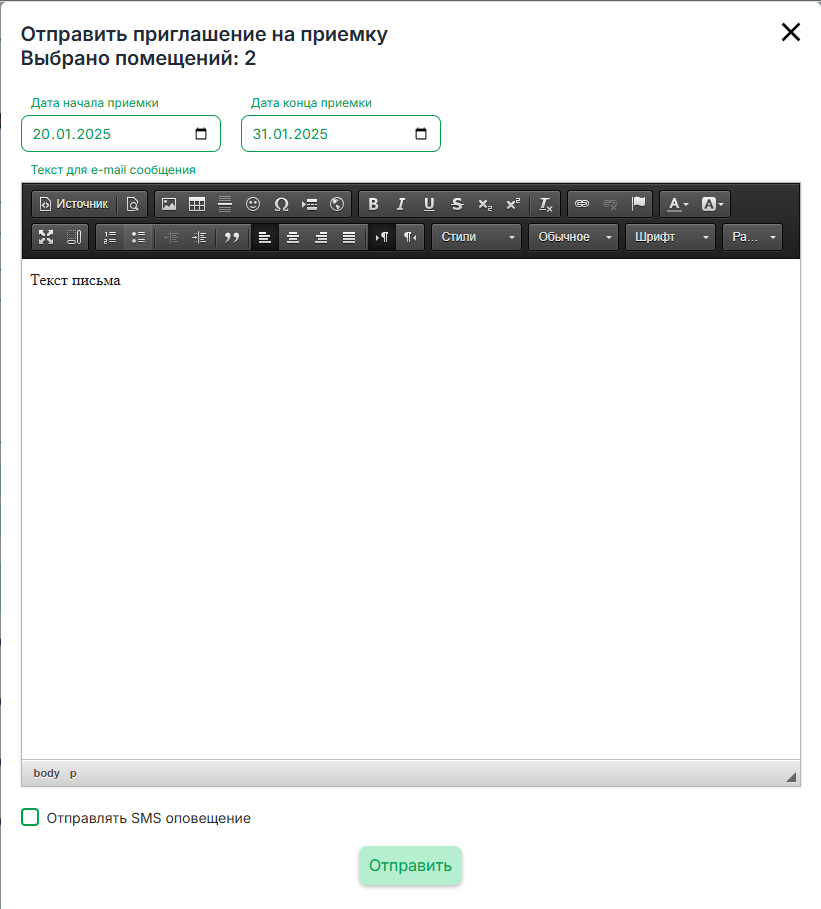Toggle show blocks icon
The height and width of the screenshot is (909, 821).
click(x=74, y=237)
